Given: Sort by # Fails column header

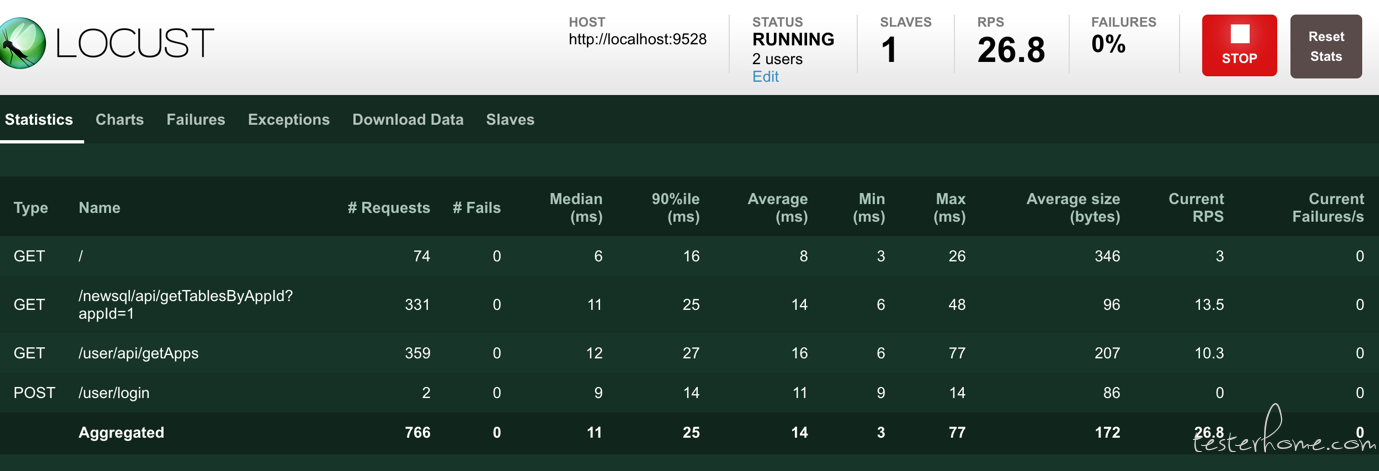Looking at the screenshot, I should (x=476, y=208).
